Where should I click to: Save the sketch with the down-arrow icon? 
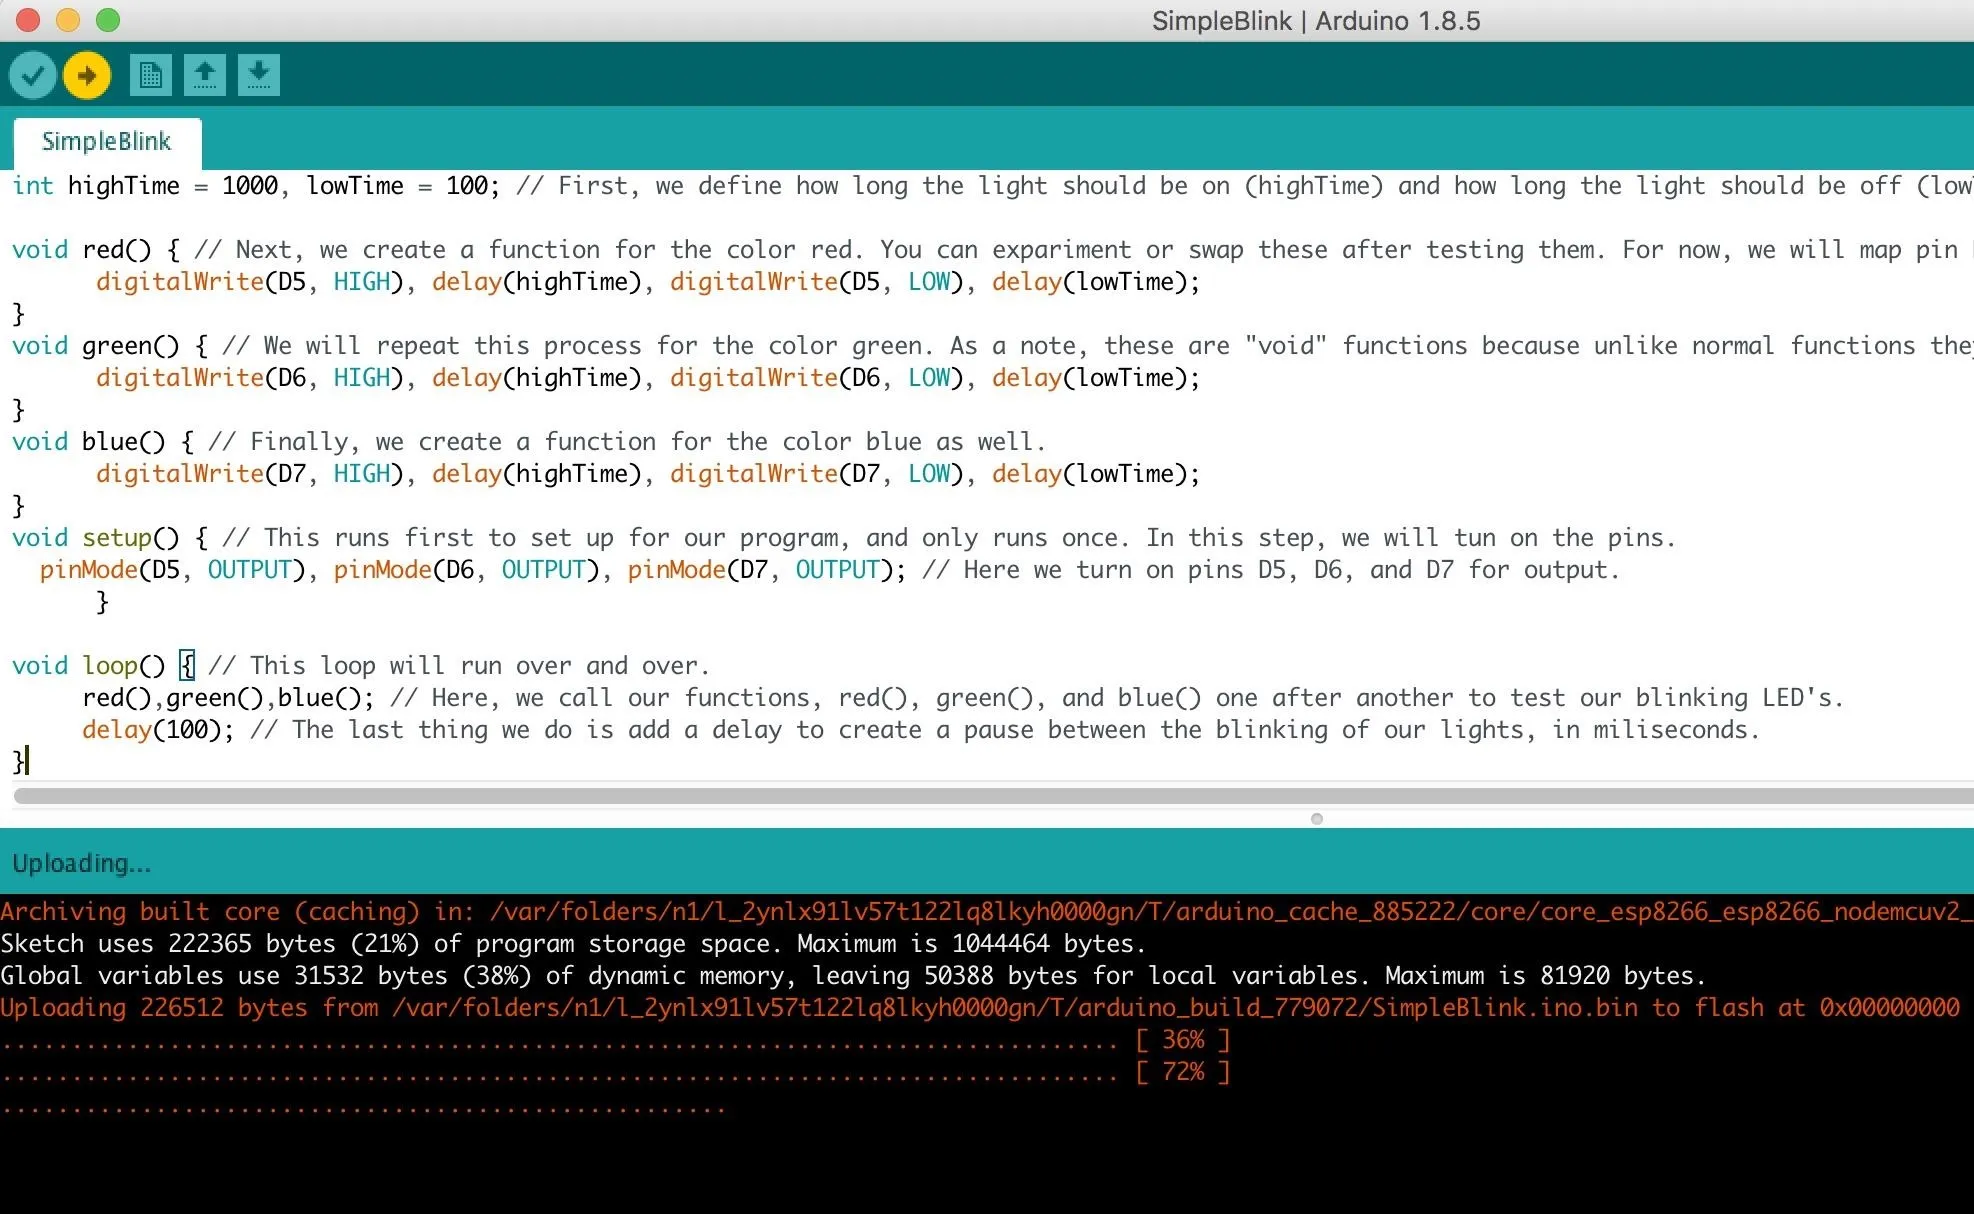point(259,75)
